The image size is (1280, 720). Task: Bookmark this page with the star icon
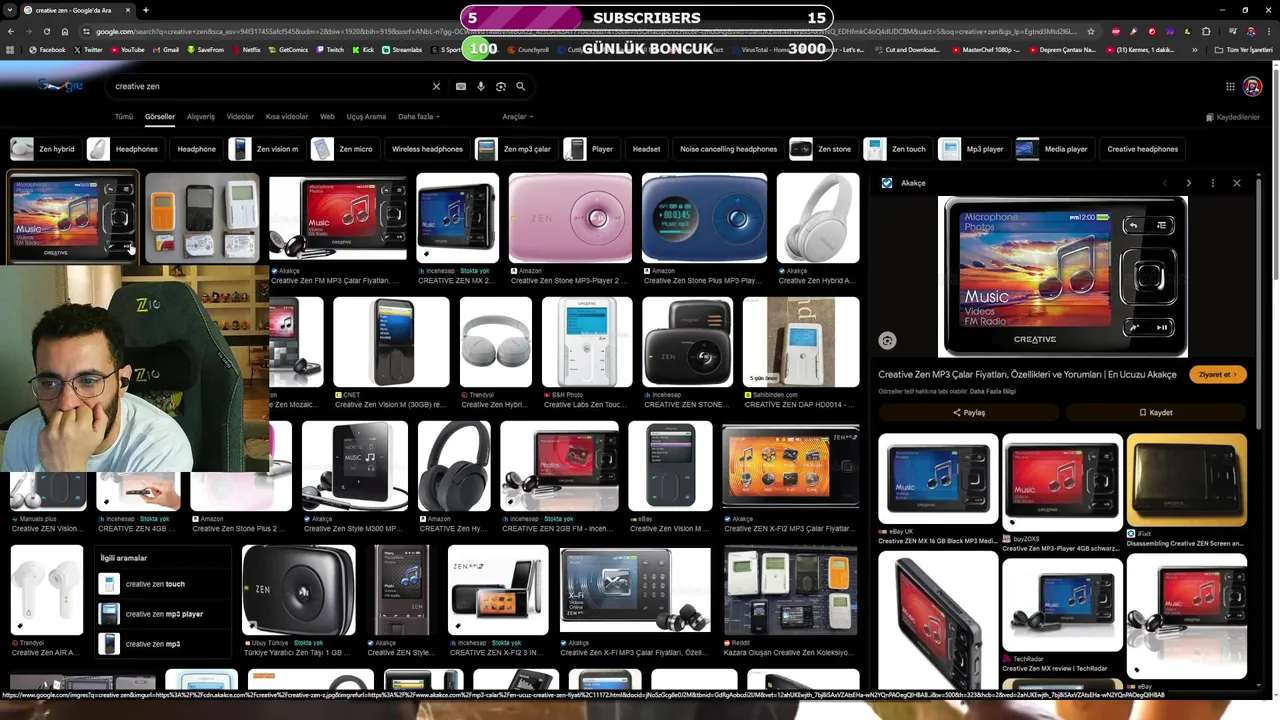tap(1090, 31)
